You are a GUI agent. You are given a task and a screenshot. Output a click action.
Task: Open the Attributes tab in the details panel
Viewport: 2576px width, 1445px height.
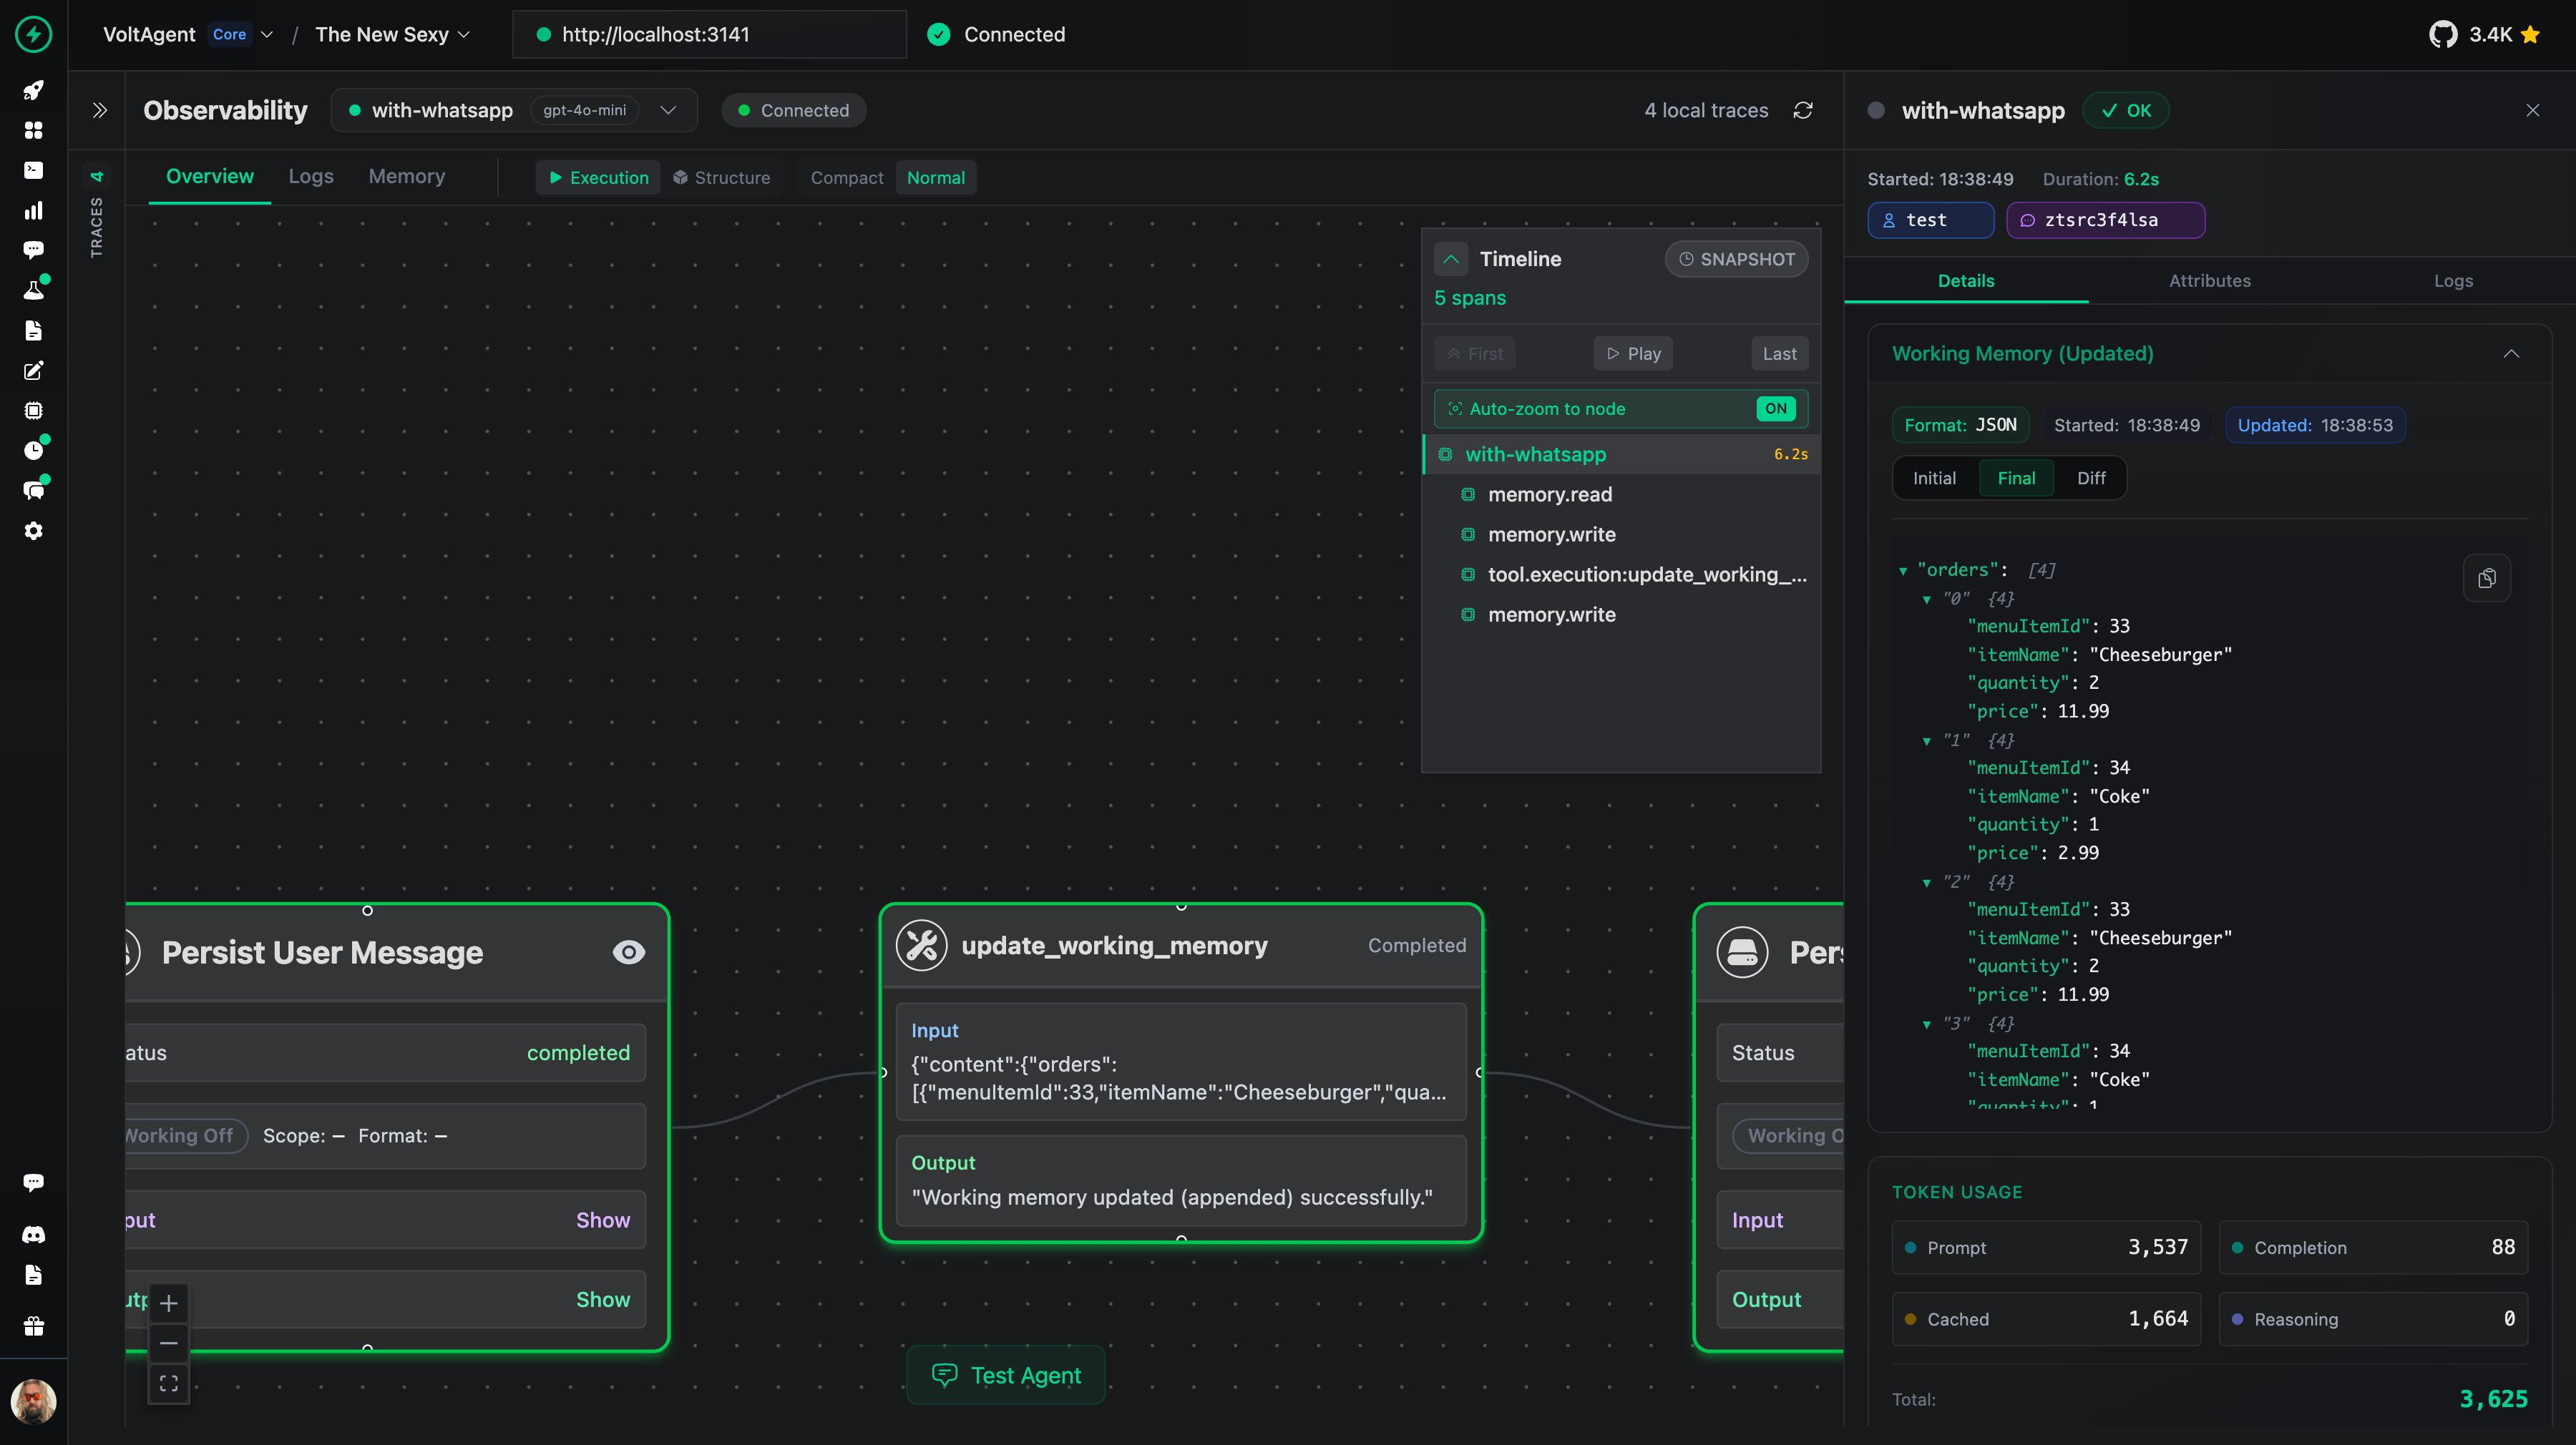[2209, 281]
